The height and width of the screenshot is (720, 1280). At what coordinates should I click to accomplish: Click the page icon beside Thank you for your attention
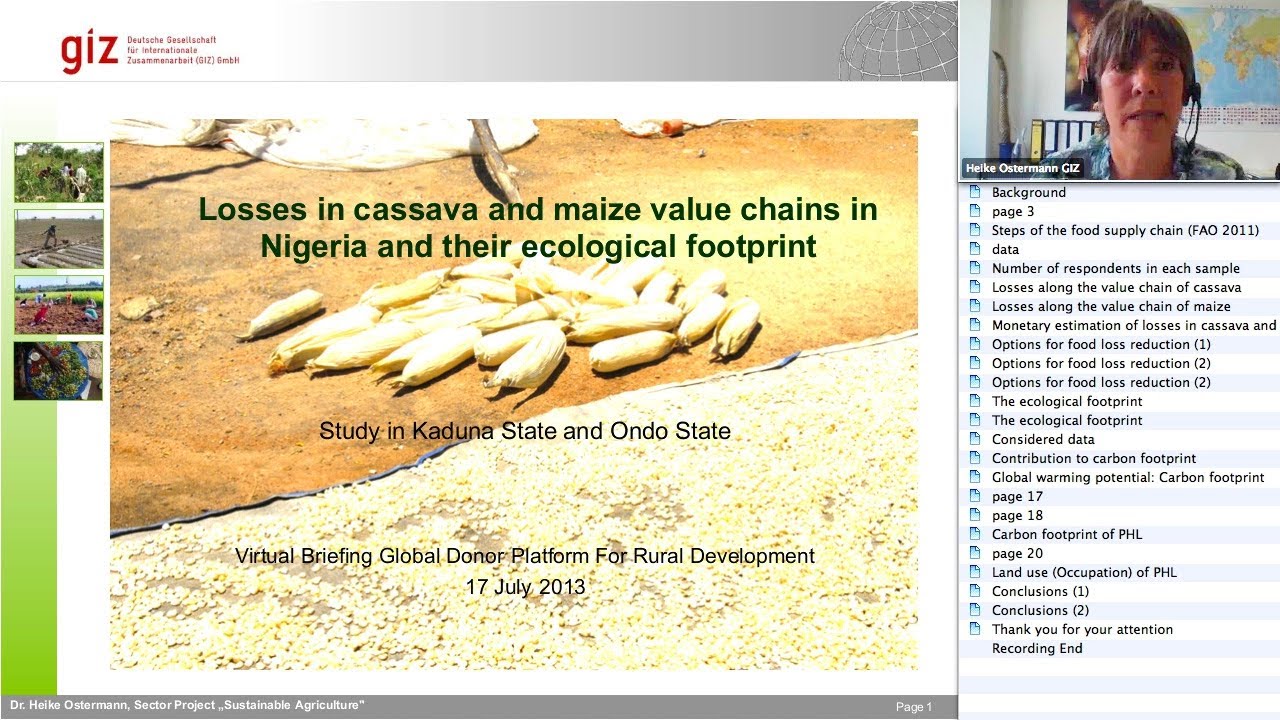(x=975, y=629)
